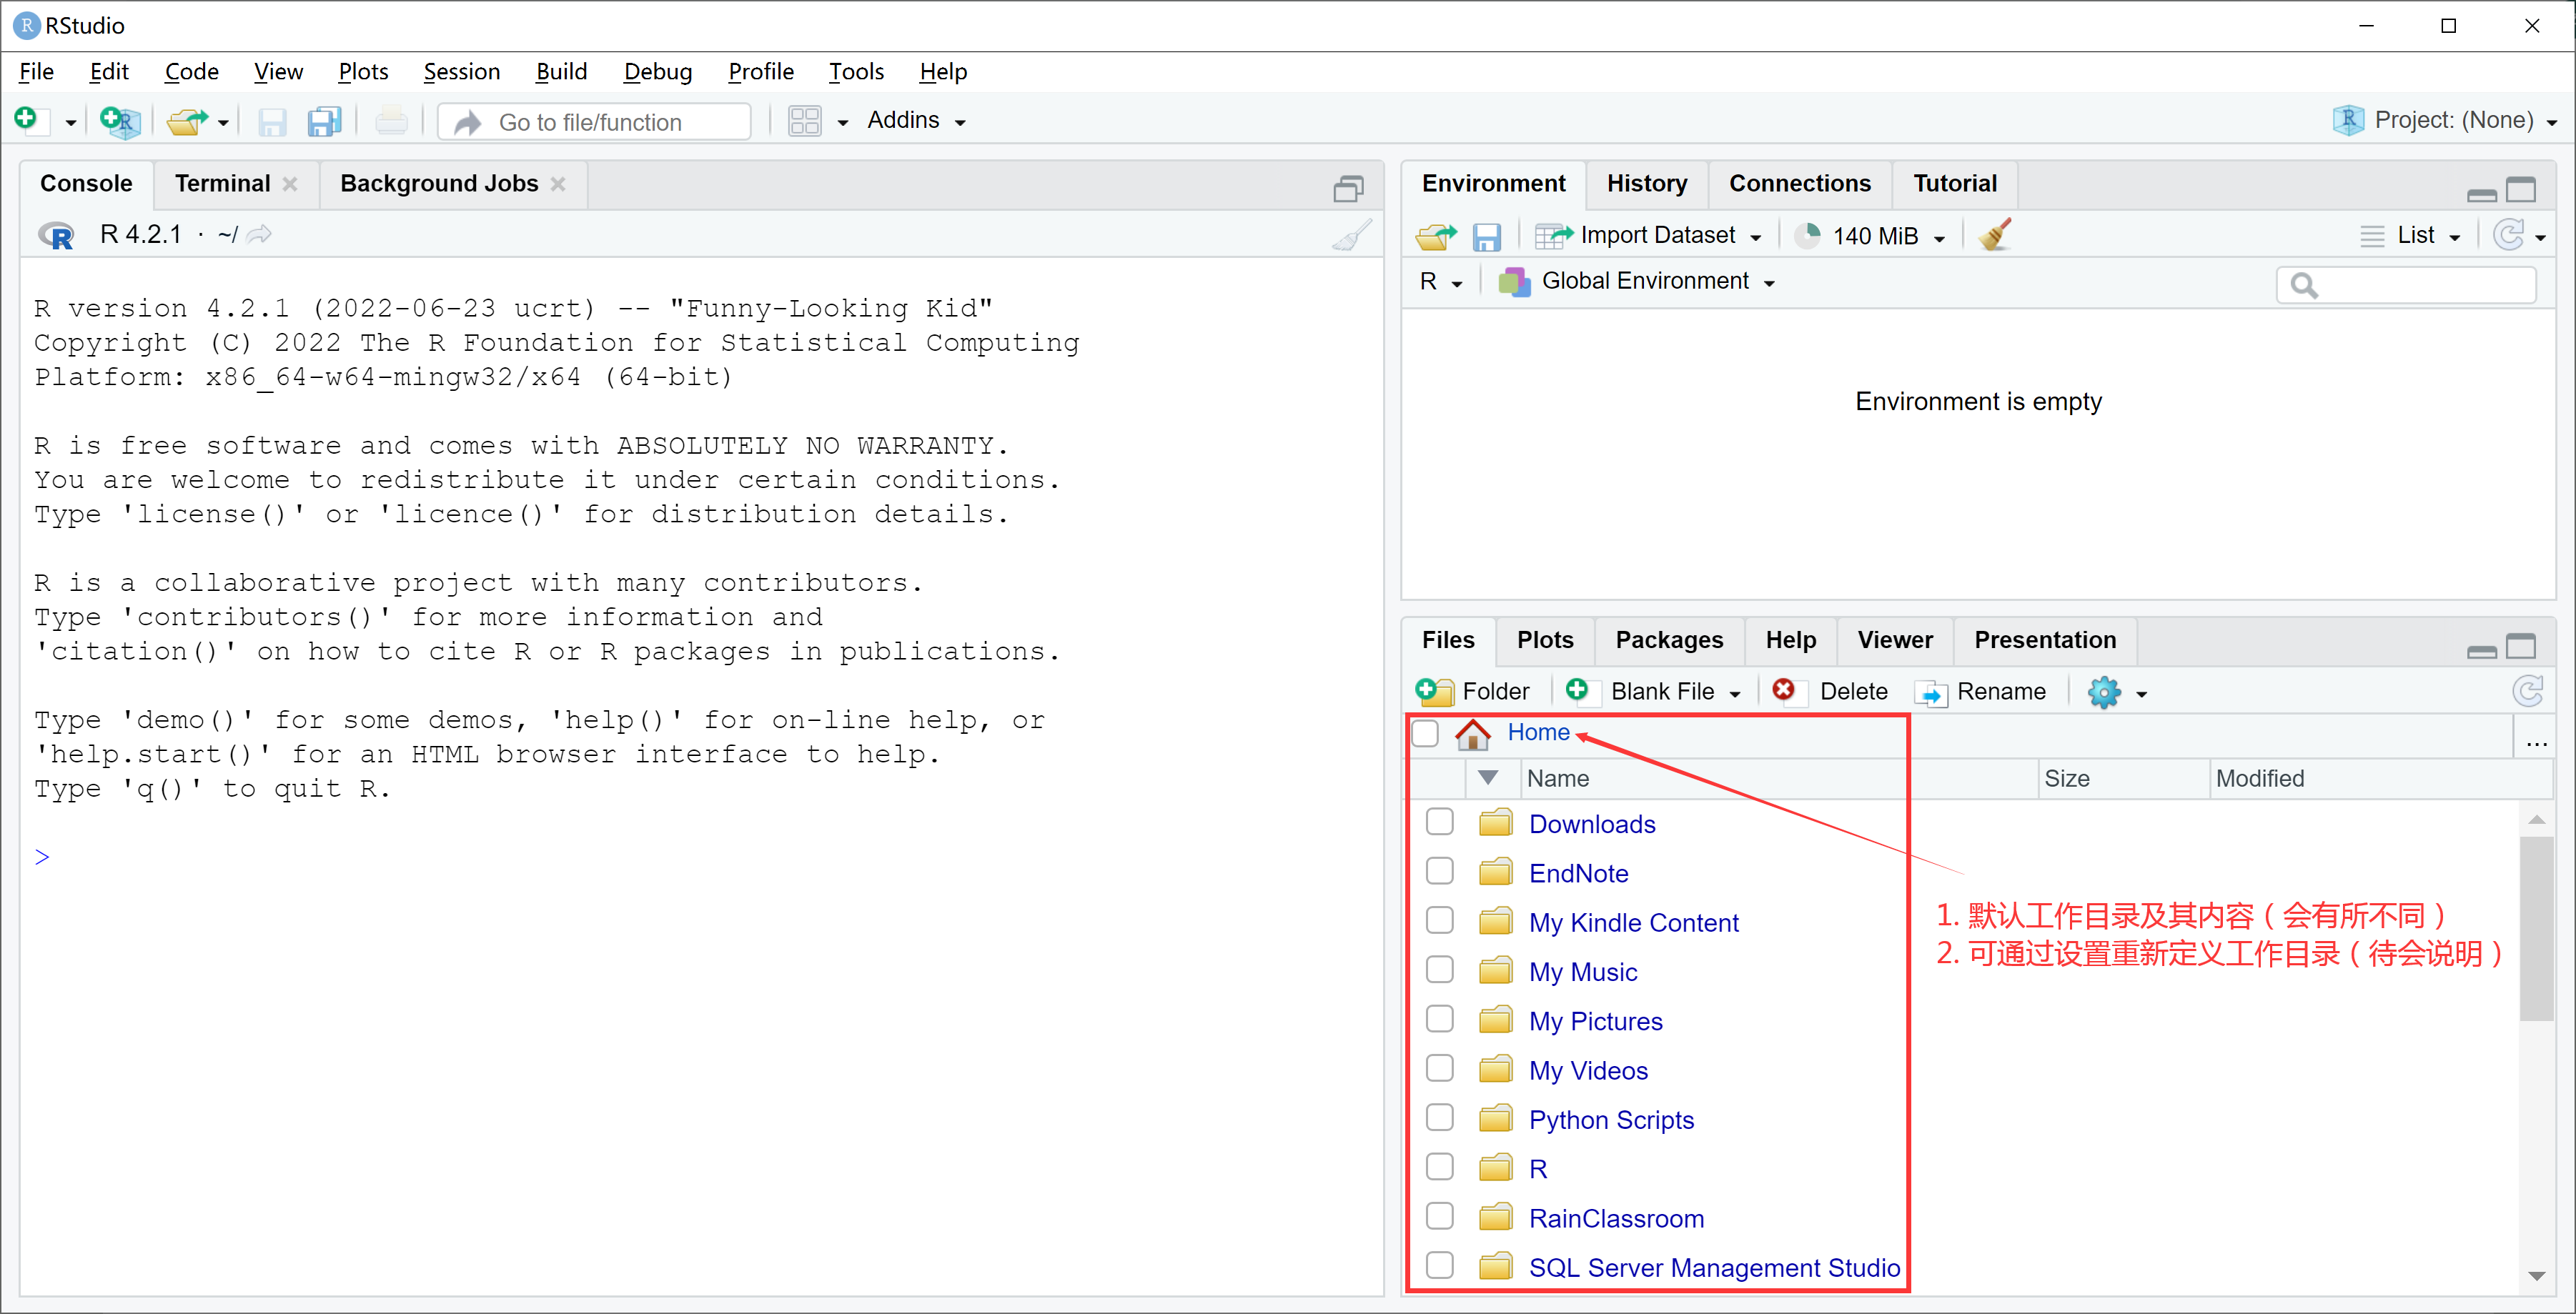This screenshot has height=1314, width=2576.
Task: Switch to the Terminal tab
Action: click(222, 184)
